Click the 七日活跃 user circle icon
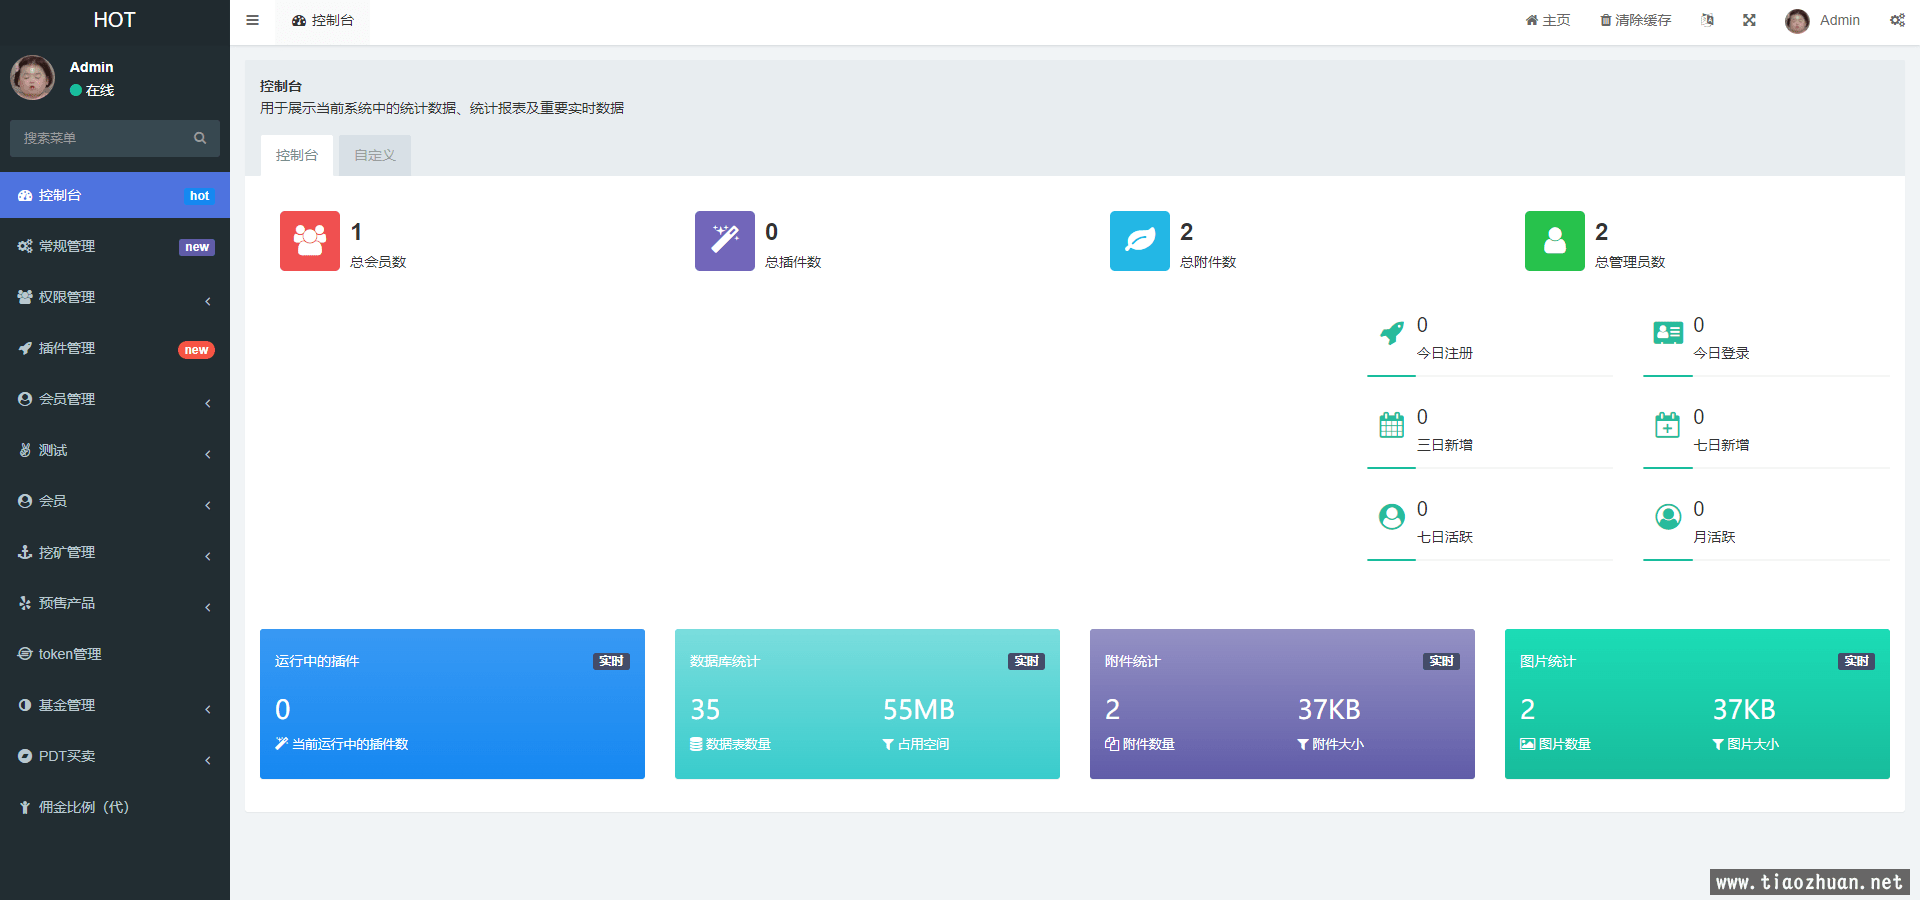 click(x=1392, y=517)
